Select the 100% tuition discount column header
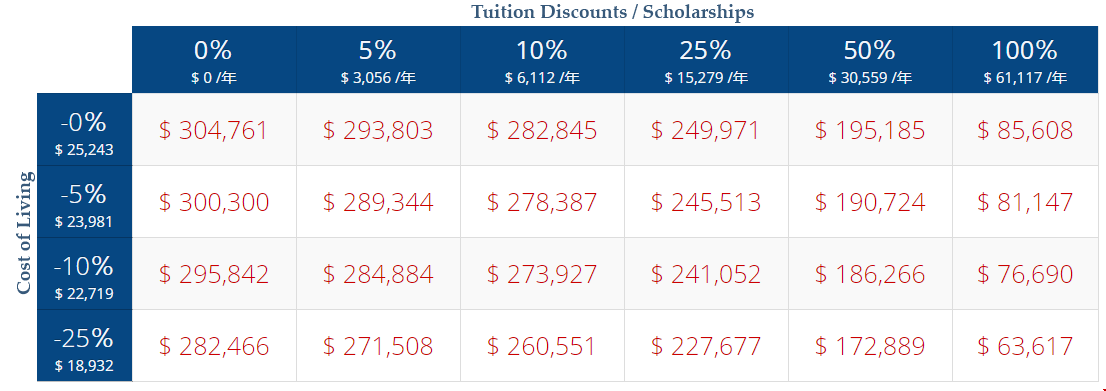The image size is (1106, 391). click(x=1025, y=60)
